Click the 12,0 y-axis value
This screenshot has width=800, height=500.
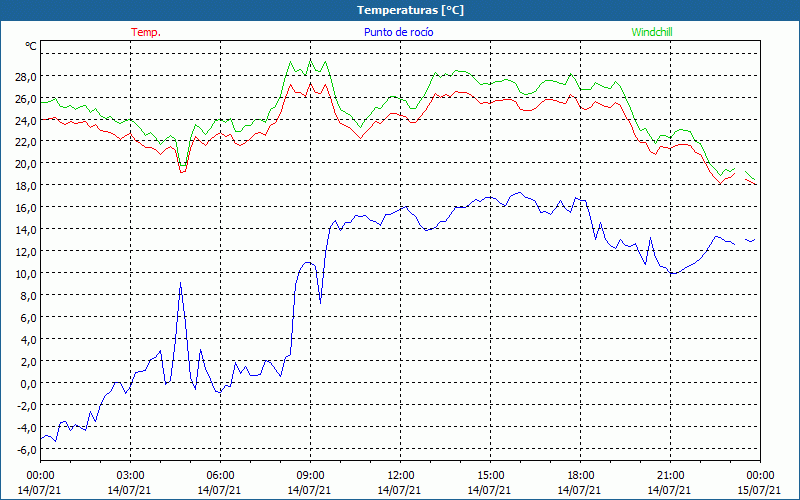(x=26, y=252)
